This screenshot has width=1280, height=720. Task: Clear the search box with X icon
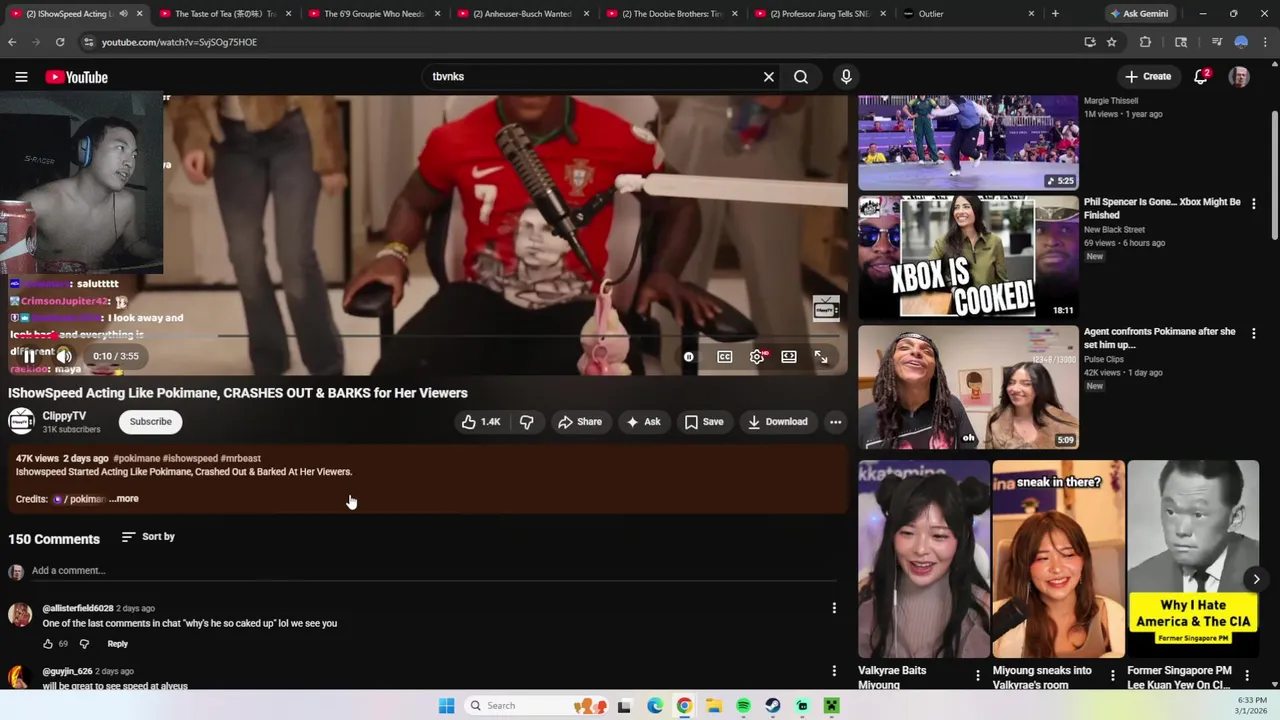[x=769, y=77]
